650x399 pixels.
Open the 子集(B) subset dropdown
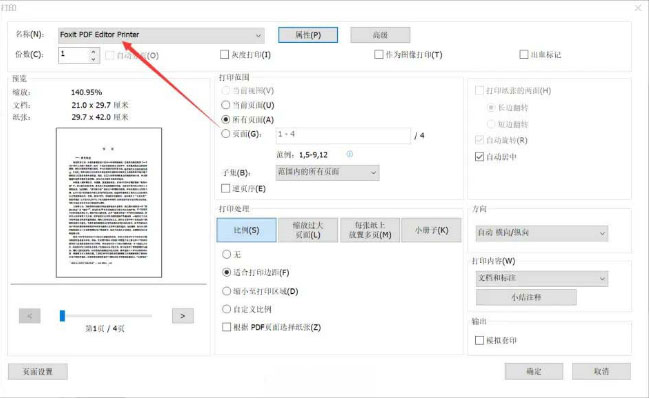click(327, 172)
